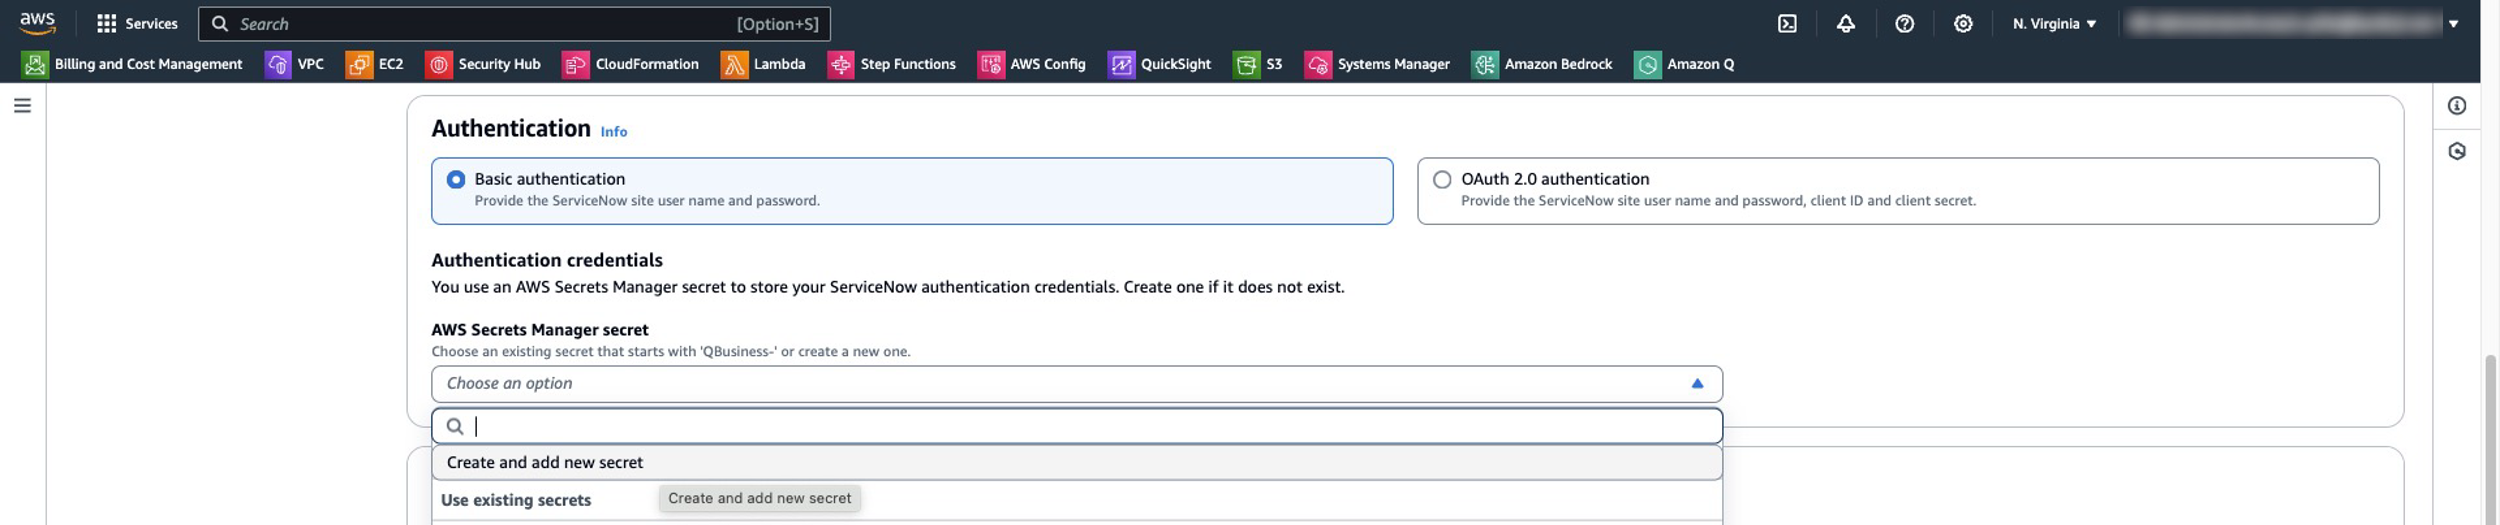Select OAuth 2.0 authentication radio option
This screenshot has height=525, width=2500.
click(1442, 180)
